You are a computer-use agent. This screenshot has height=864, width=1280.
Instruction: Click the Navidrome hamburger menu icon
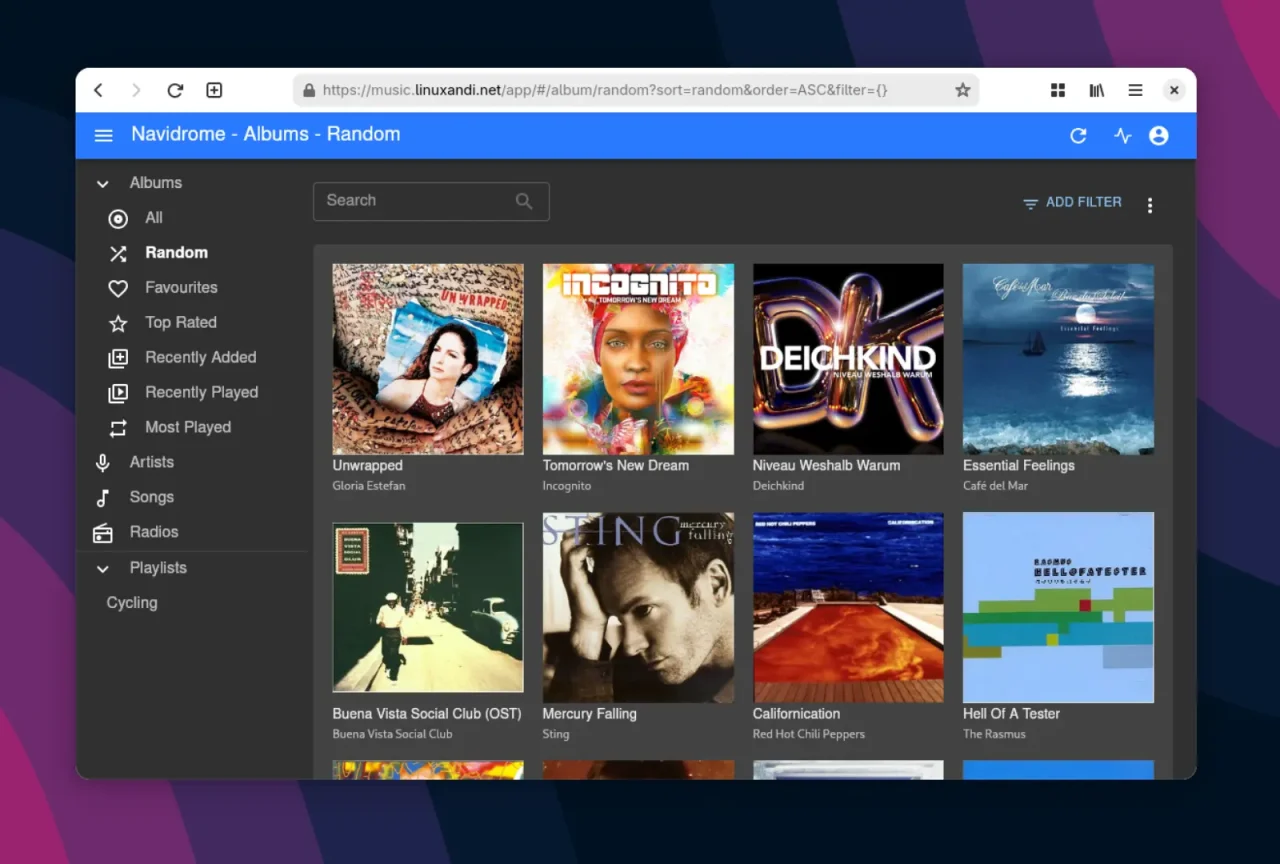pyautogui.click(x=103, y=135)
